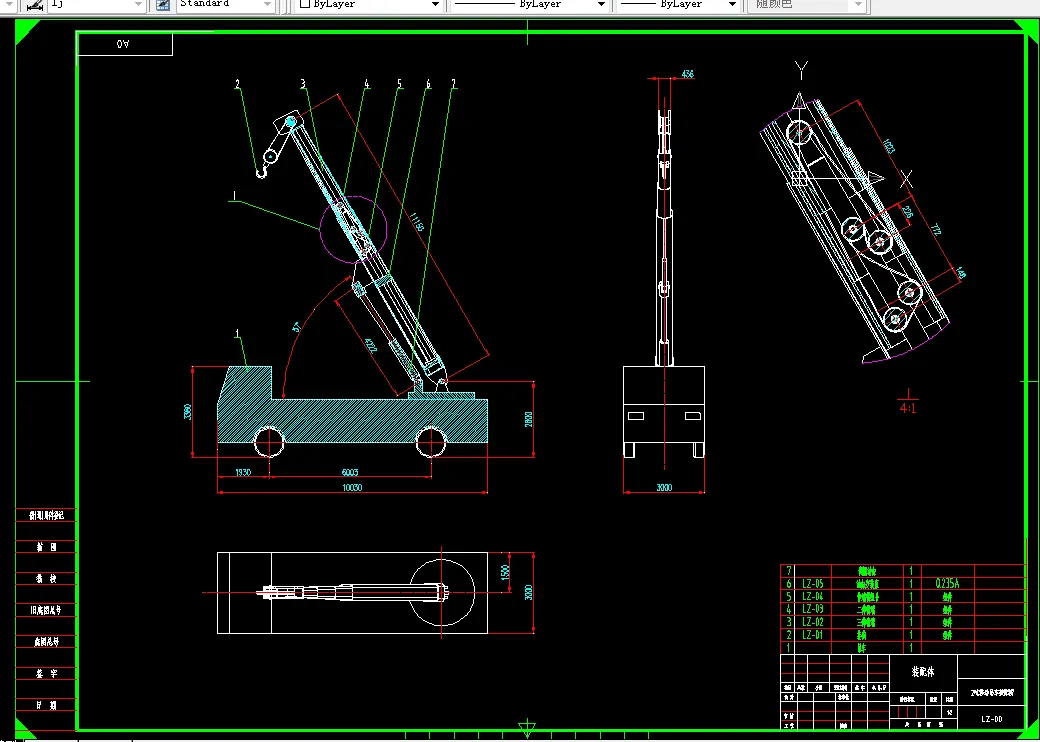Select balloon number 4 leader label
Viewport: 1040px width, 742px height.
point(366,84)
